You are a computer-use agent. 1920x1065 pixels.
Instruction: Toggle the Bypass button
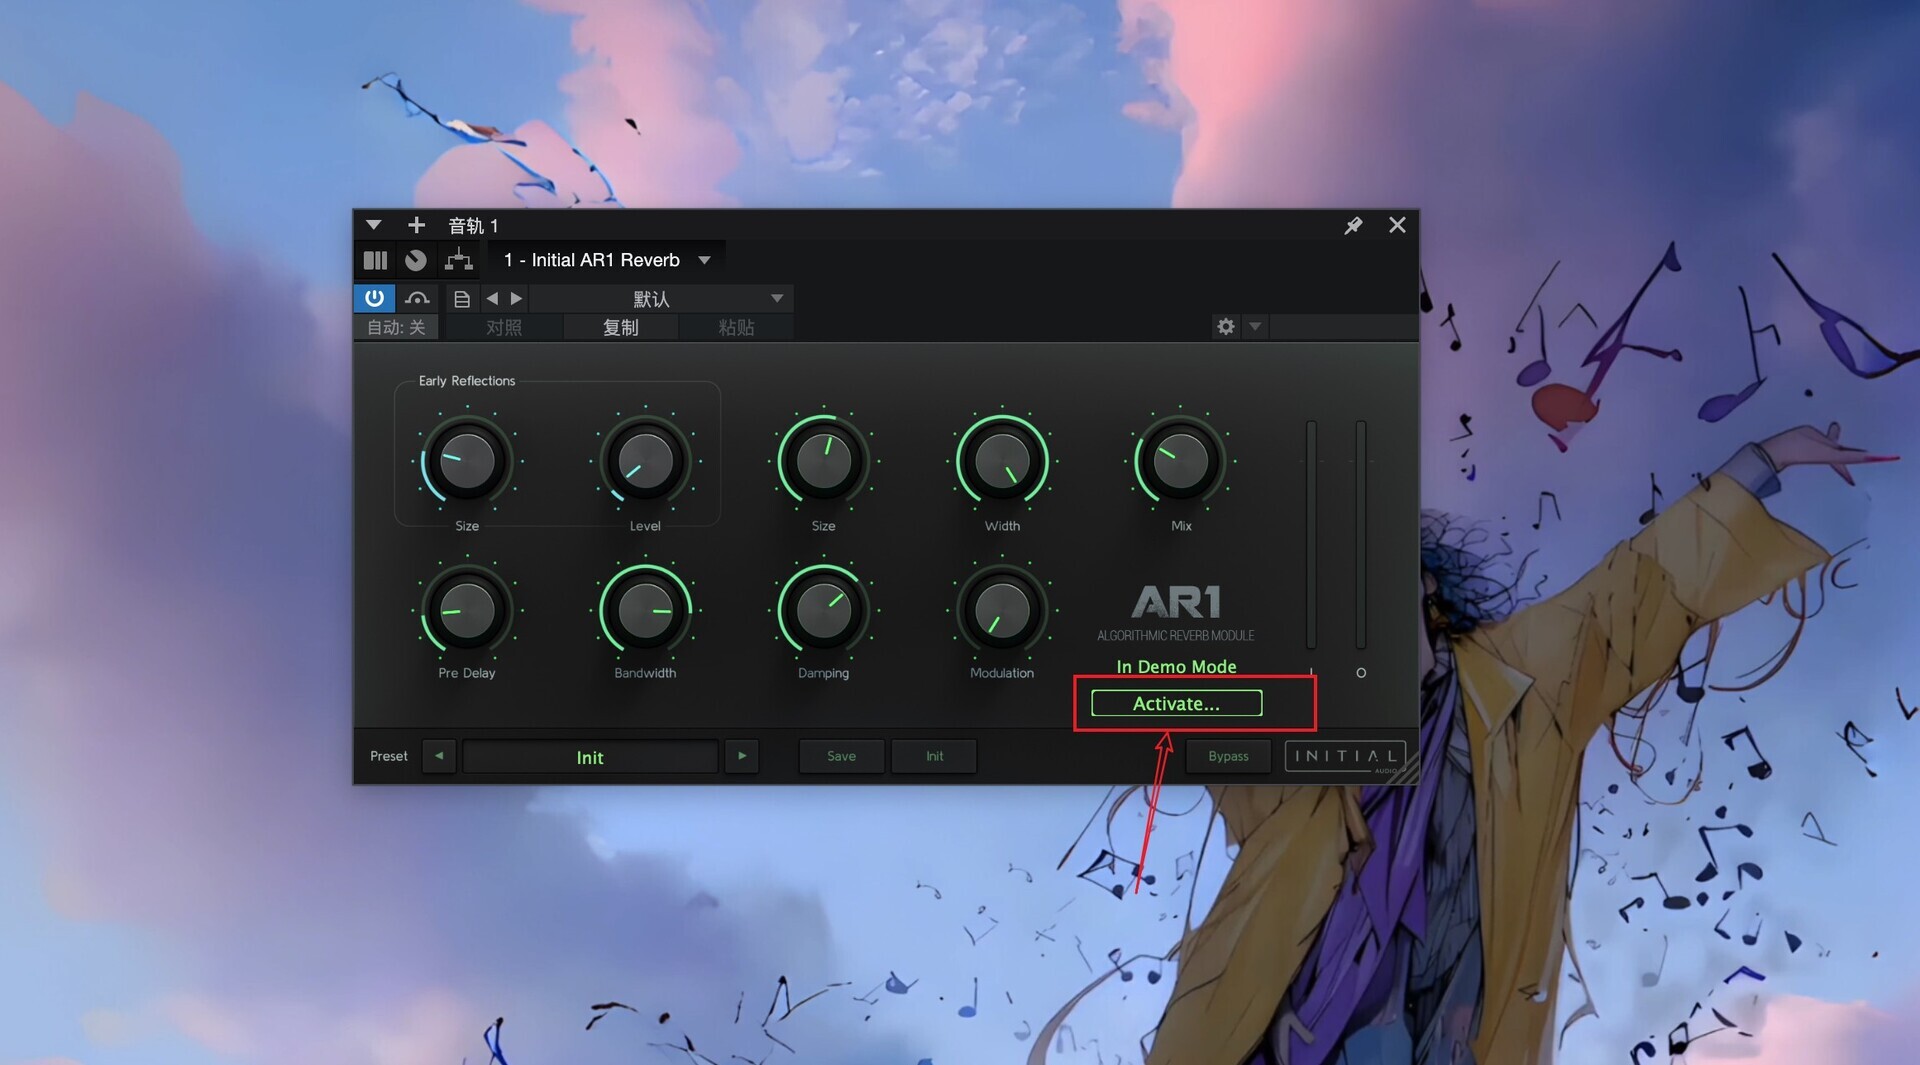tap(1228, 756)
